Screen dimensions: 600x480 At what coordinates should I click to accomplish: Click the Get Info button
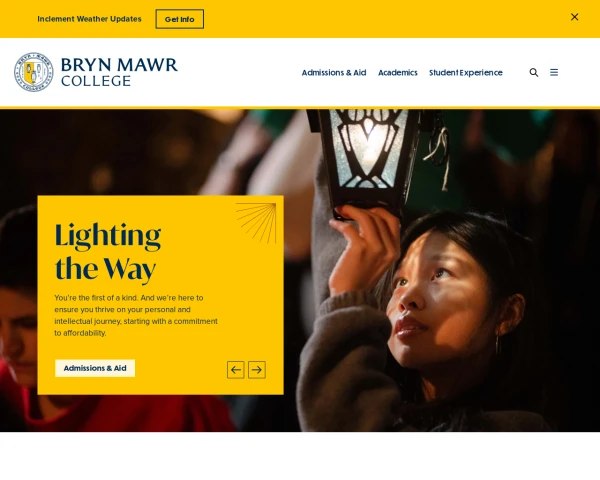point(179,19)
